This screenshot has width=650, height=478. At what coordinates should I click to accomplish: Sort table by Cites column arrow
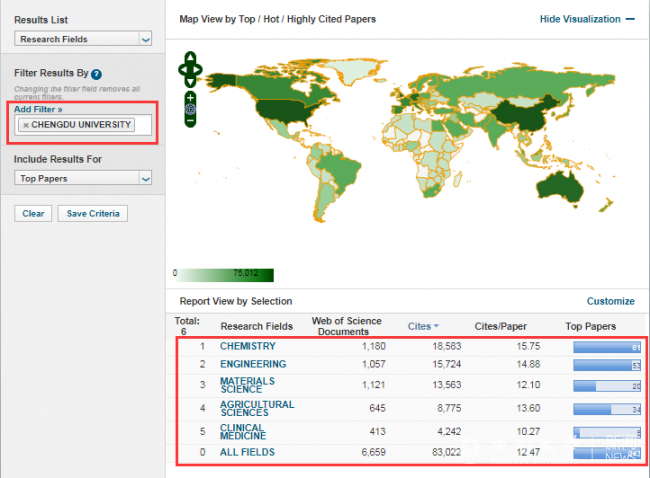[436, 326]
